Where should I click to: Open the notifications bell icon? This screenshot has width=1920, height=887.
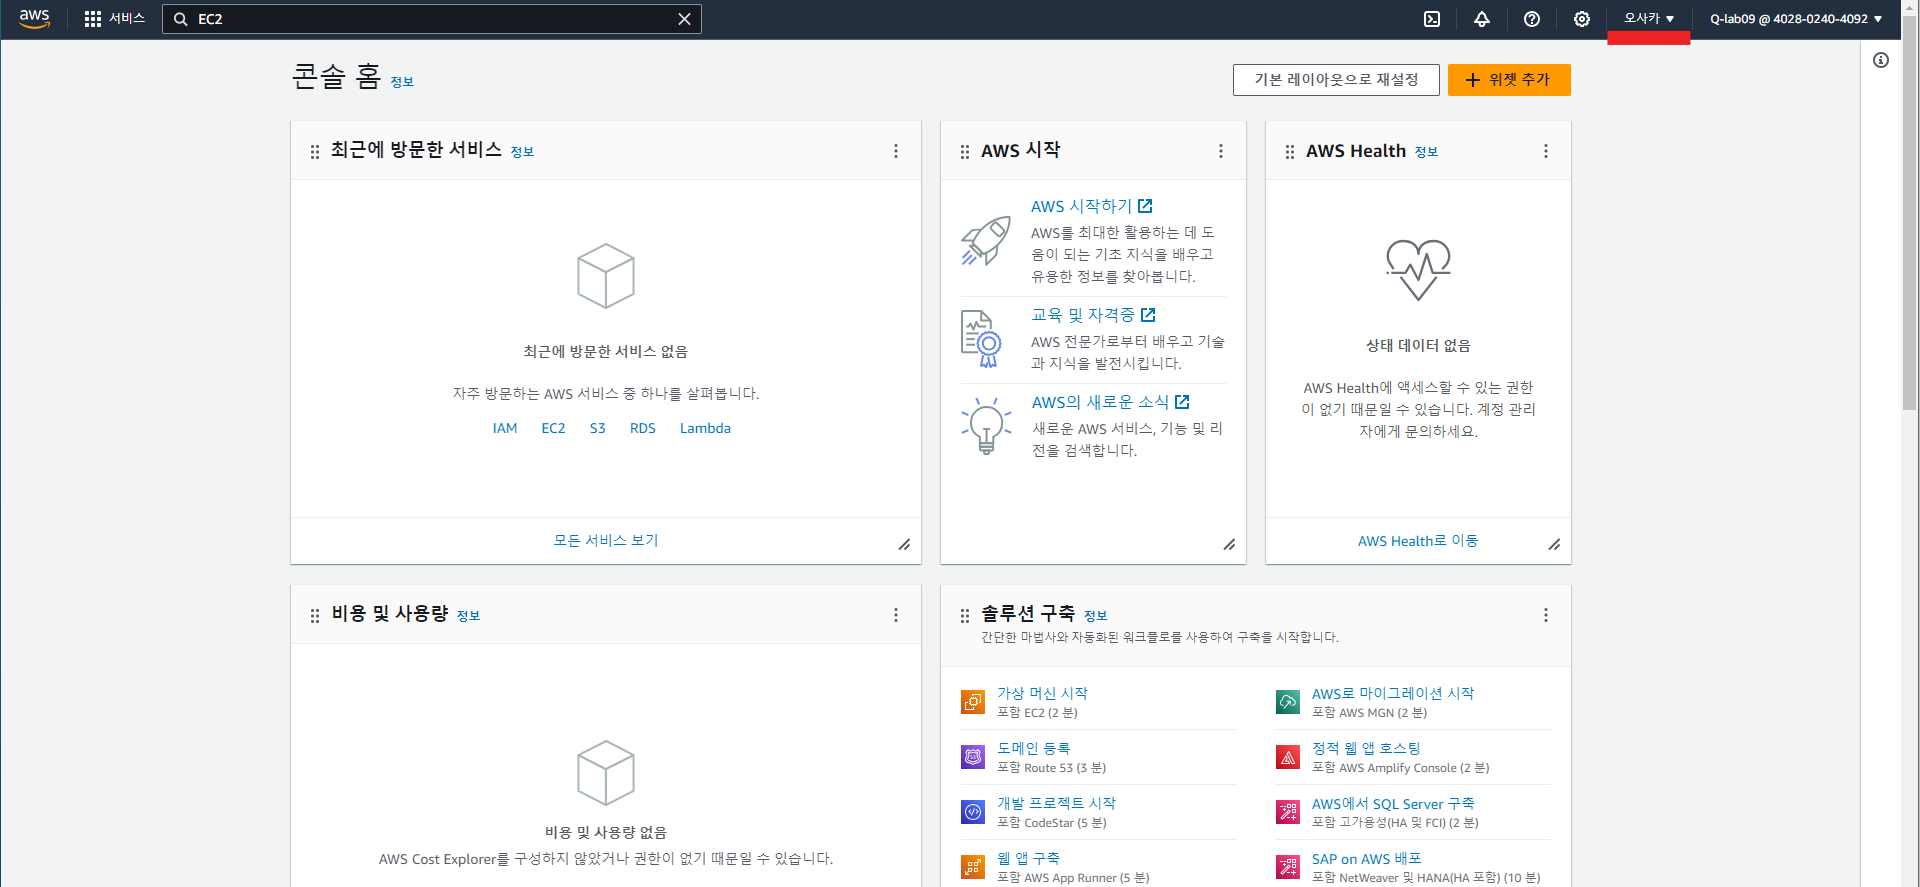(x=1482, y=19)
